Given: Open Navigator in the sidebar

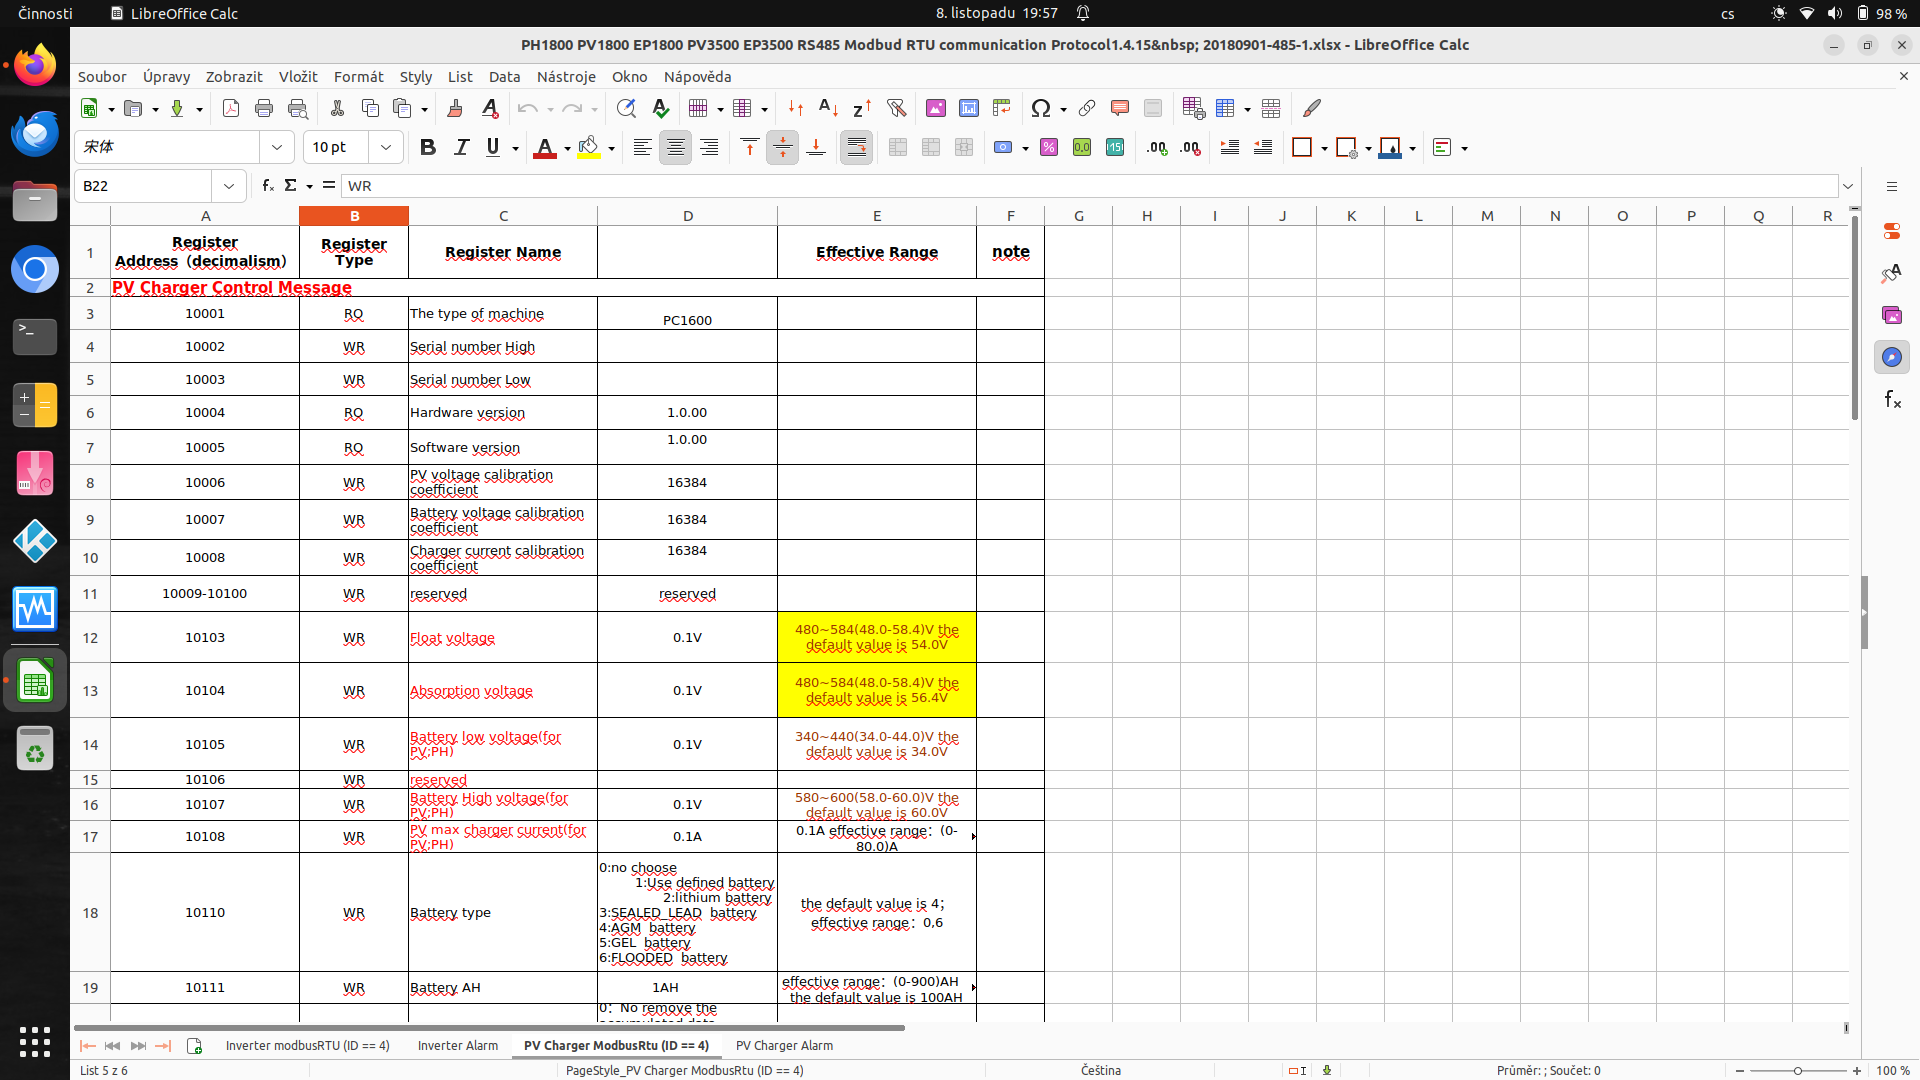Looking at the screenshot, I should point(1891,357).
